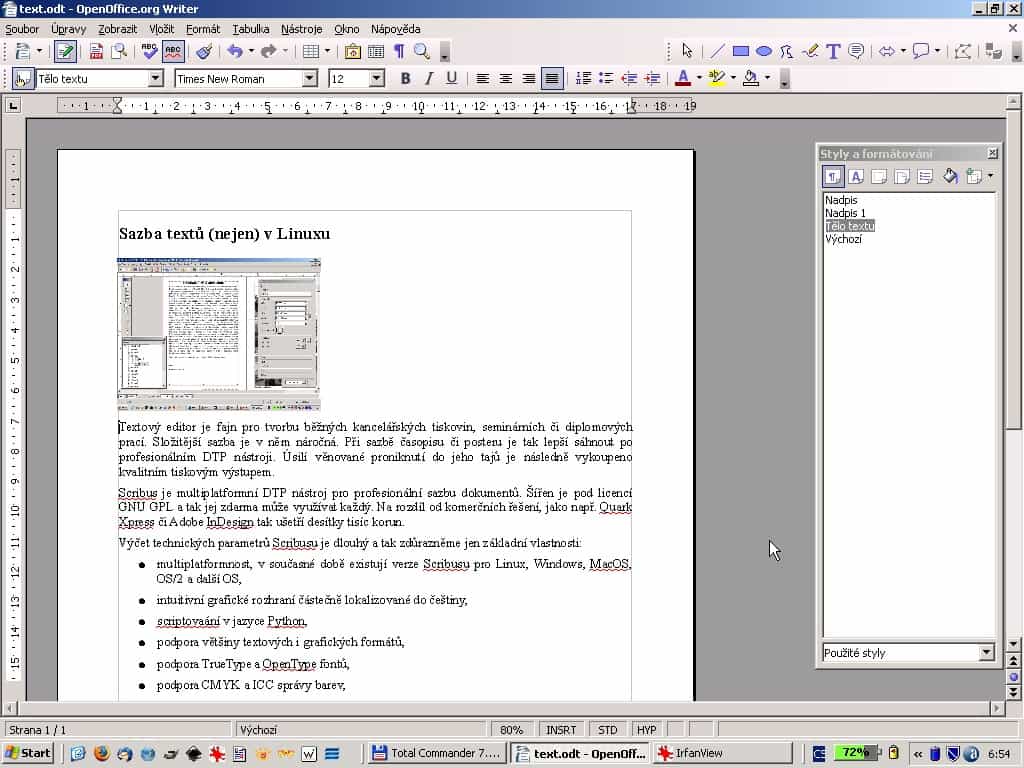Open the Block Arrows shapes tool
The height and width of the screenshot is (768, 1024).
(886, 51)
